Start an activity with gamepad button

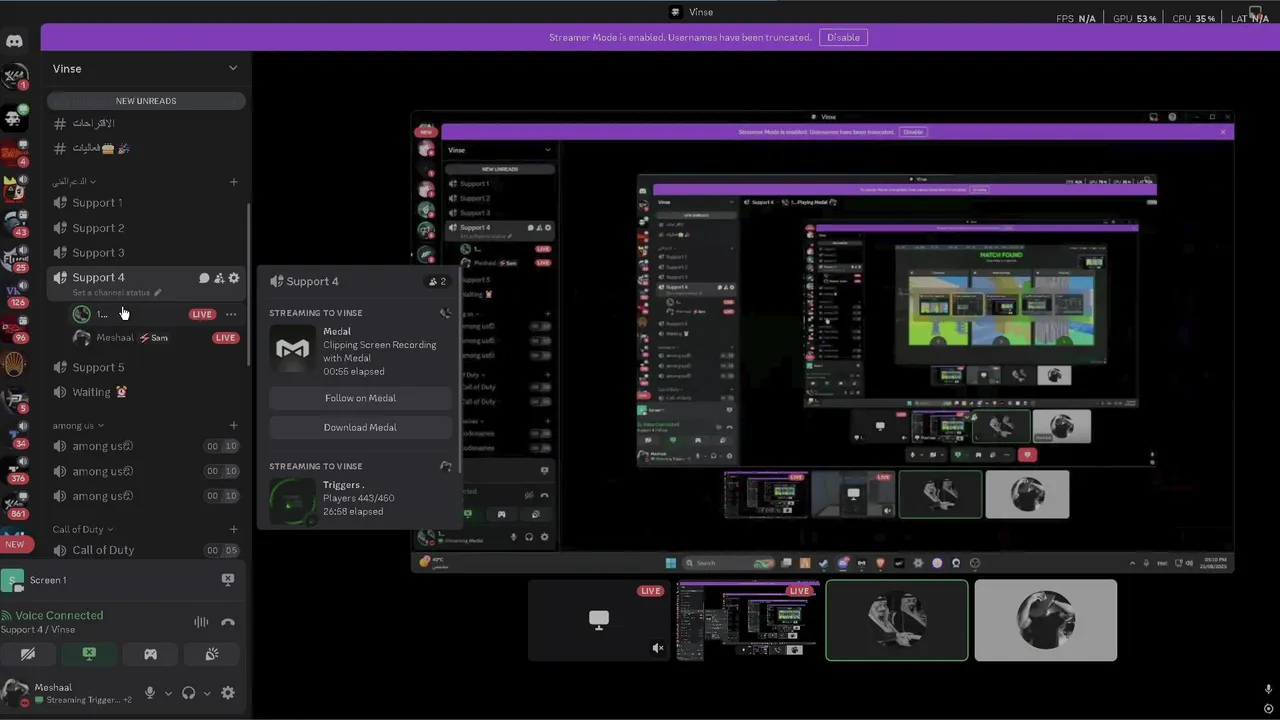150,654
